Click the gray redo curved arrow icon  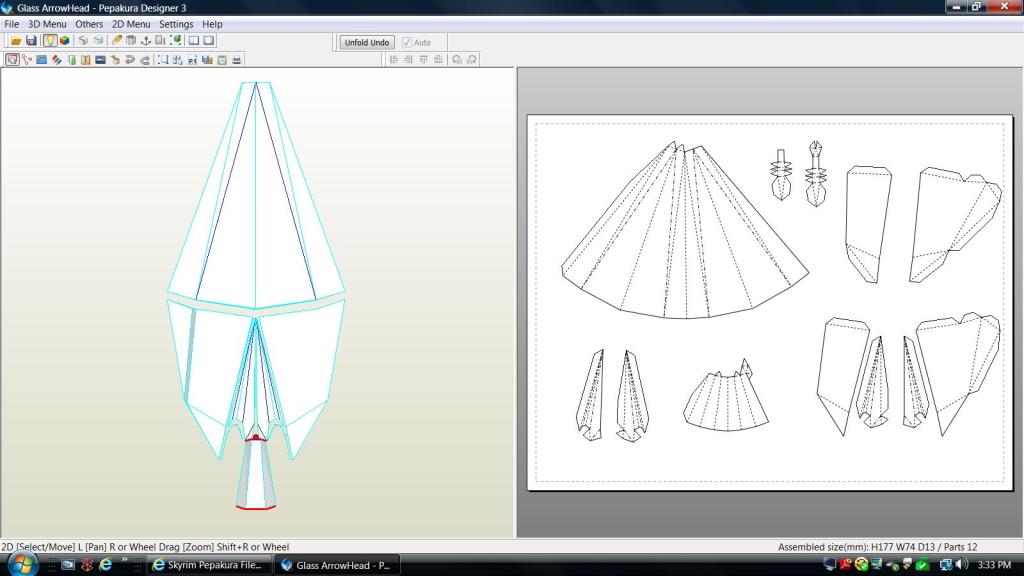(145, 60)
